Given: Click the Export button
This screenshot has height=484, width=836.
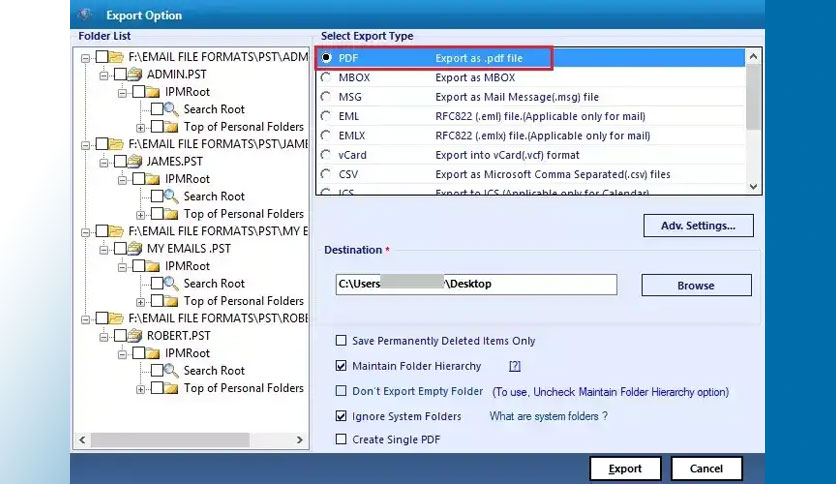Looking at the screenshot, I should pyautogui.click(x=625, y=469).
